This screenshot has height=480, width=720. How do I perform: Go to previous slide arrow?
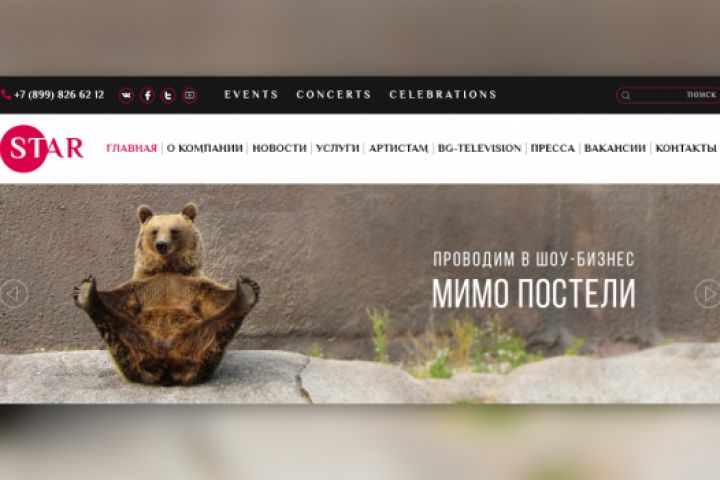point(14,293)
